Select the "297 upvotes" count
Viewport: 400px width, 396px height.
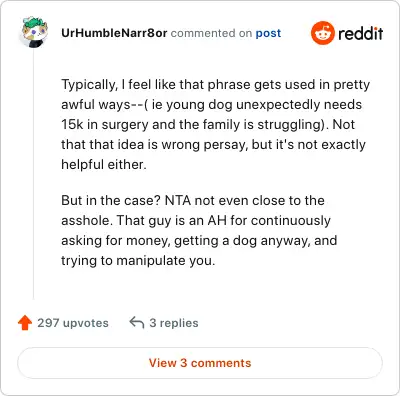73,323
